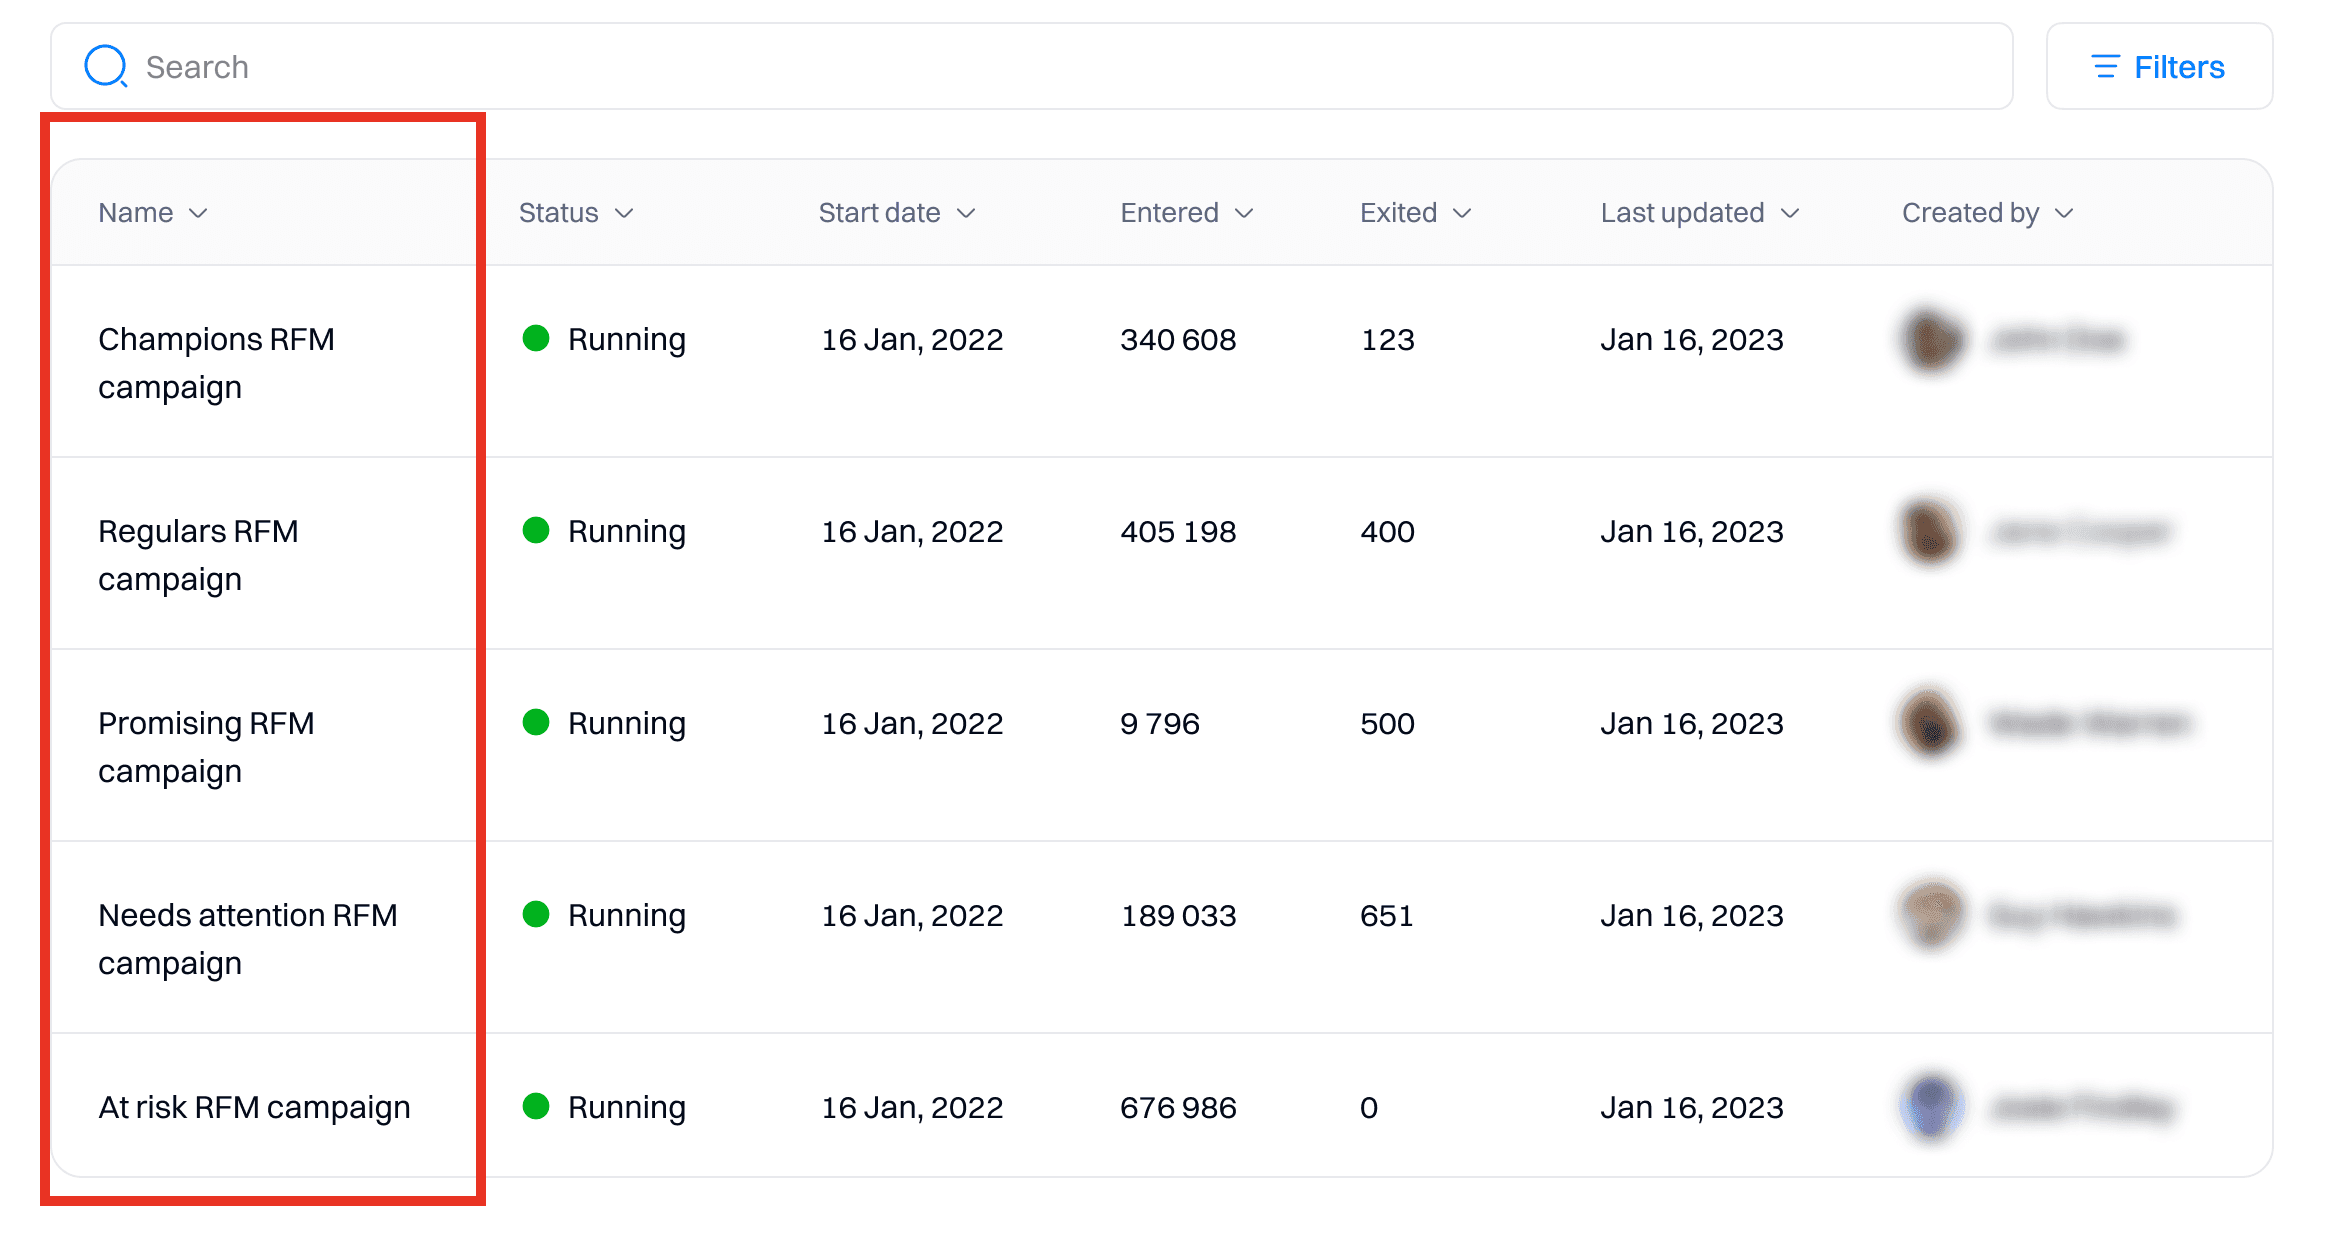Click the green status dot for Regulars RFM campaign
This screenshot has width=2338, height=1245.
coord(537,531)
